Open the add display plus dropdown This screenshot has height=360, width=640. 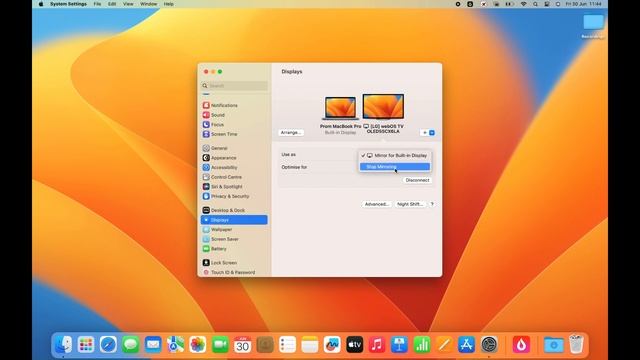(x=428, y=133)
